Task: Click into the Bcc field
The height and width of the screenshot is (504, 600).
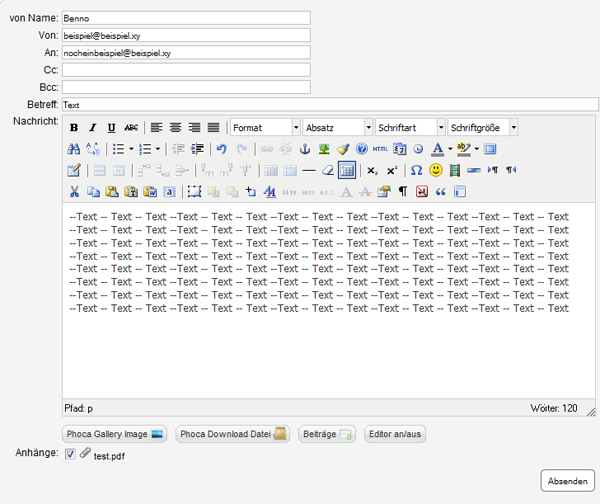Action: [x=186, y=87]
